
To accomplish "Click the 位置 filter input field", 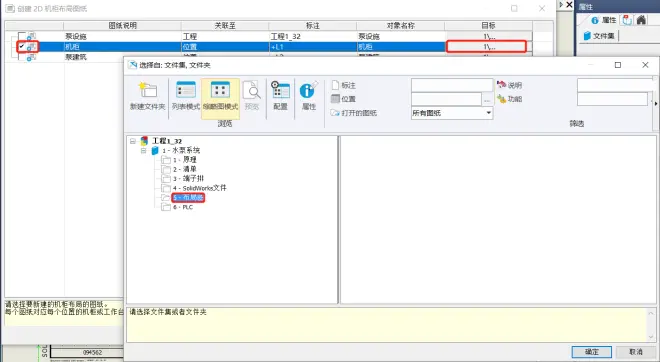I will [447, 99].
